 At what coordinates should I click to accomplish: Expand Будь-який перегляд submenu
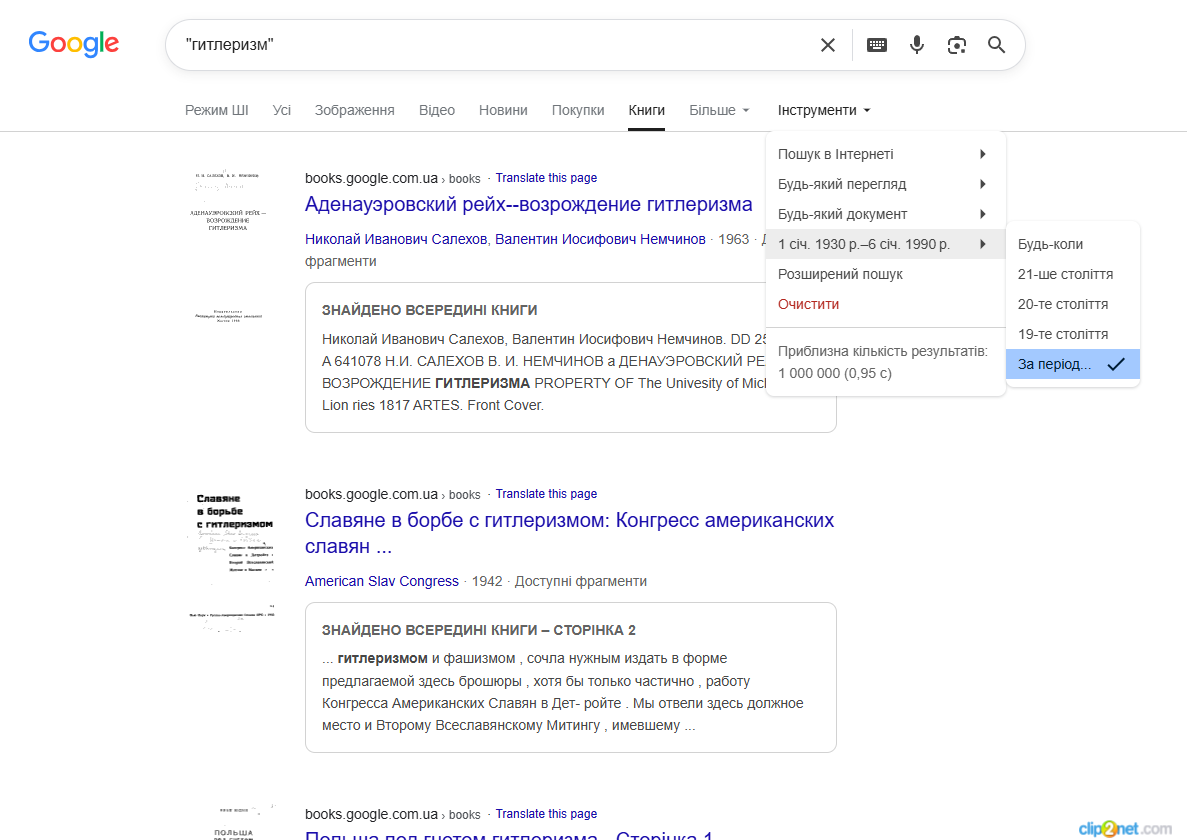tap(886, 184)
